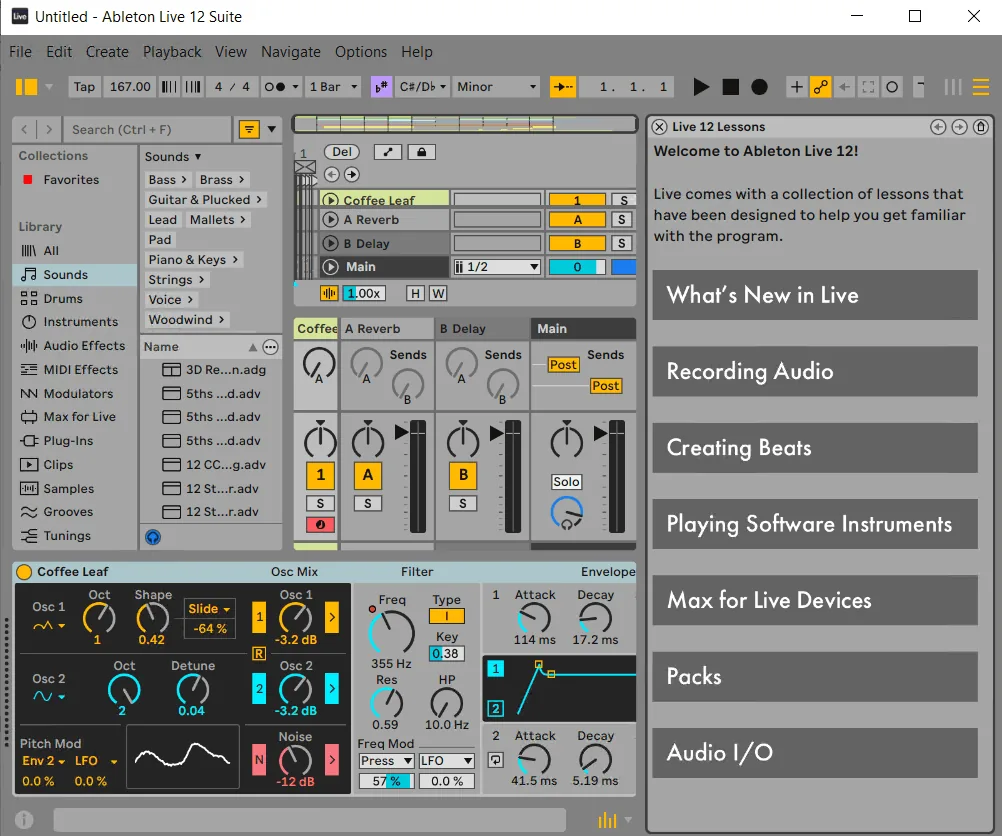1002x836 pixels.
Task: Click the tempo field showing 167.00
Action: tap(130, 87)
